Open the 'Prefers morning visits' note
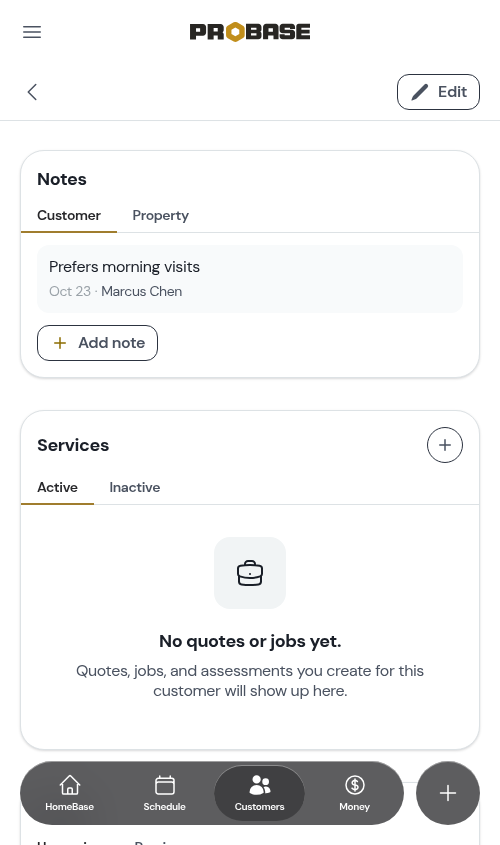 (x=250, y=279)
